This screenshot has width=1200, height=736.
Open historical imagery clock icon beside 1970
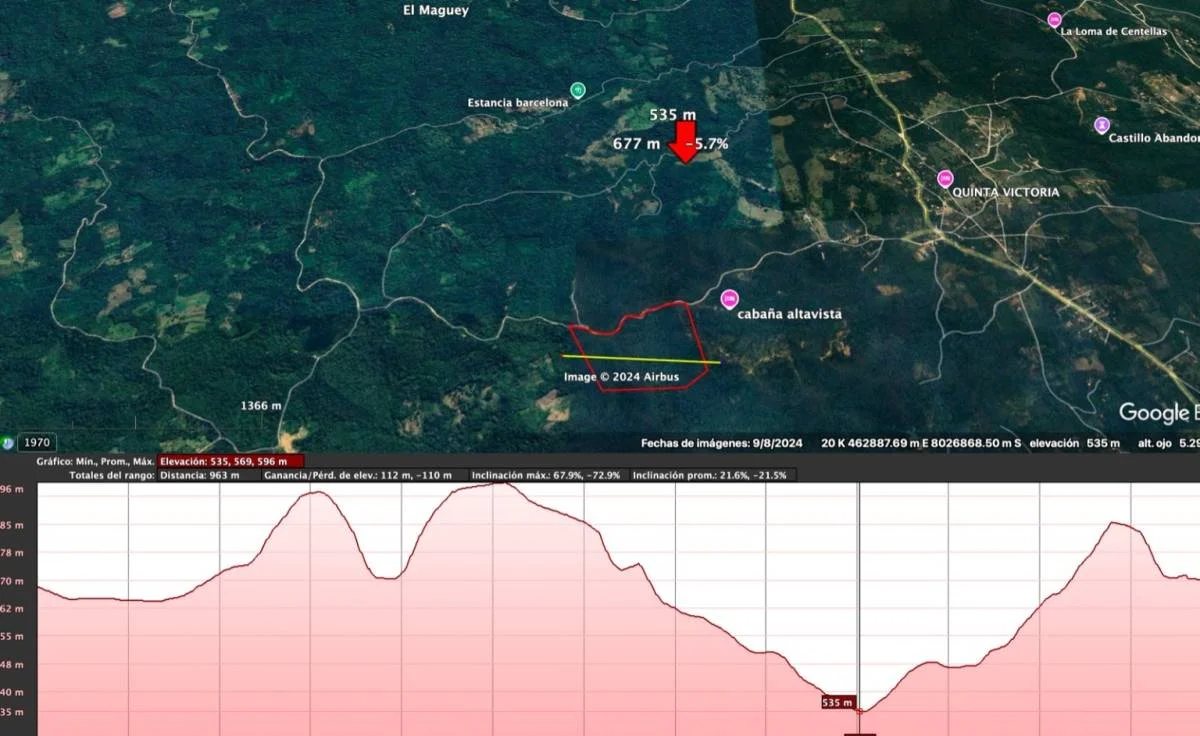click(8, 443)
